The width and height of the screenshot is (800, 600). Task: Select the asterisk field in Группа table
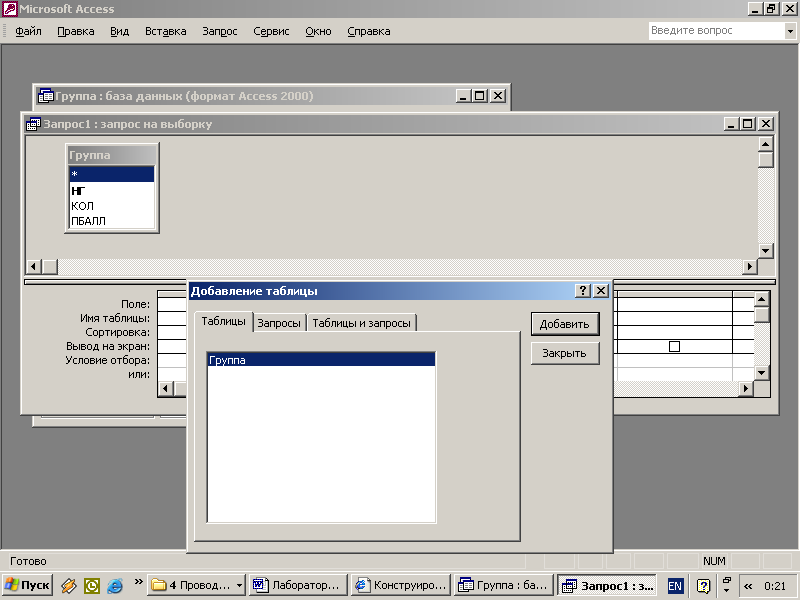[x=112, y=174]
